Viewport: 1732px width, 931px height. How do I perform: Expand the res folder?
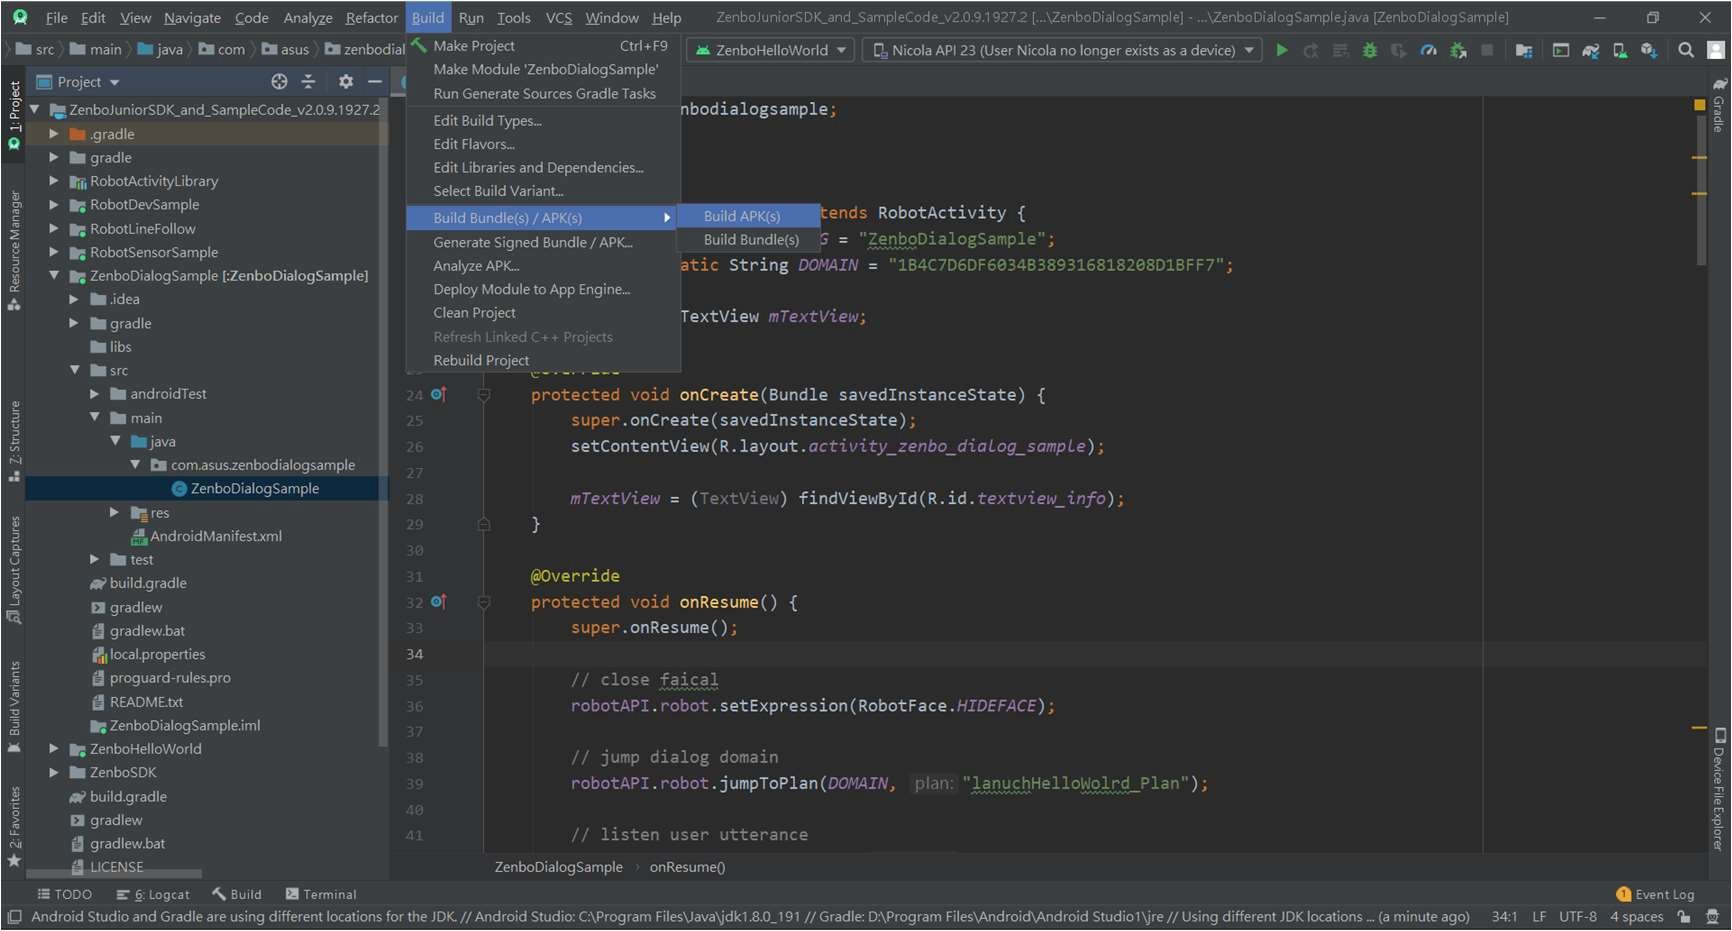tap(114, 512)
